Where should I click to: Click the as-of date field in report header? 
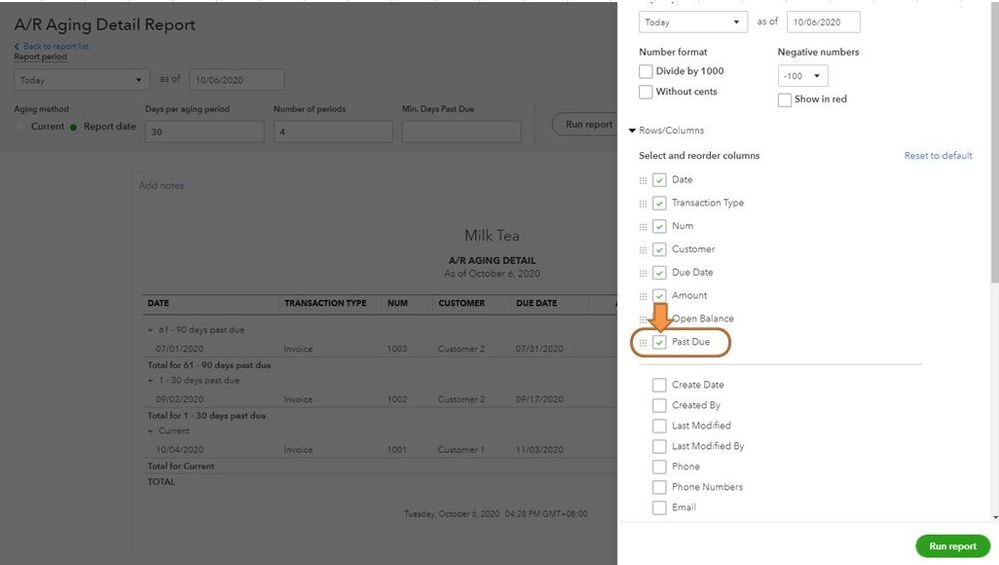pyautogui.click(x=236, y=80)
